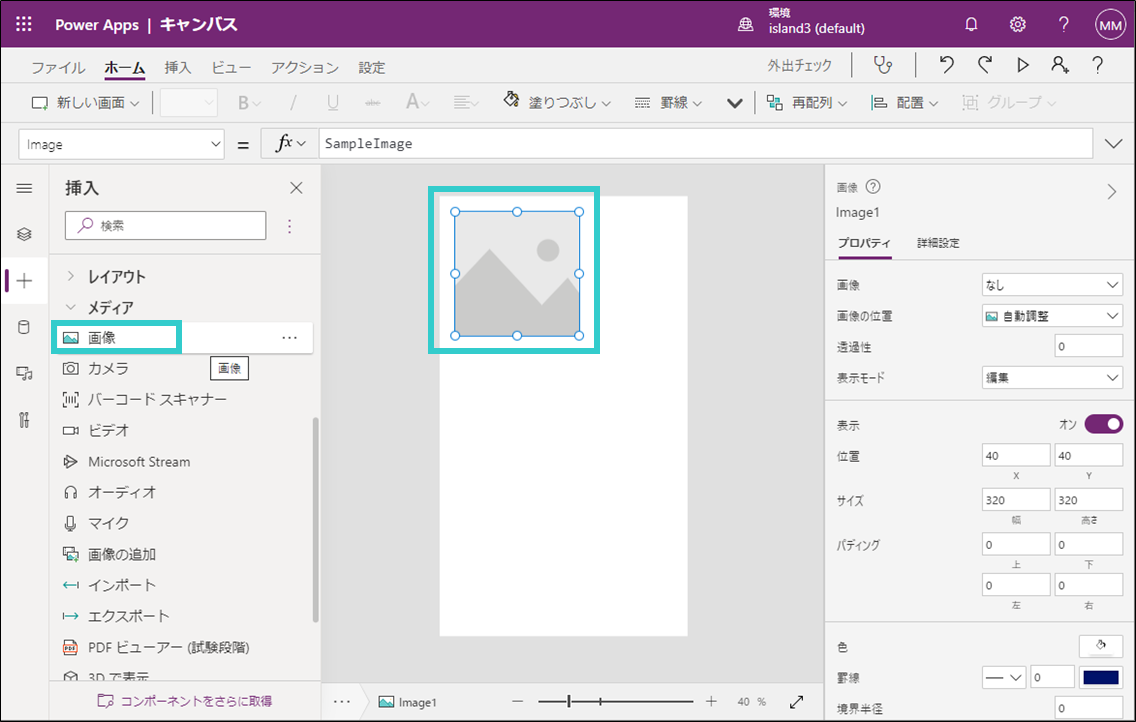This screenshot has height=722, width=1136.
Task: Open the アクション tab
Action: coord(304,67)
